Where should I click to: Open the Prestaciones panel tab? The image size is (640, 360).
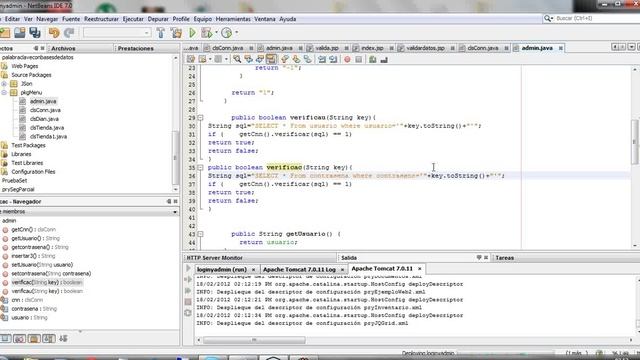136,48
